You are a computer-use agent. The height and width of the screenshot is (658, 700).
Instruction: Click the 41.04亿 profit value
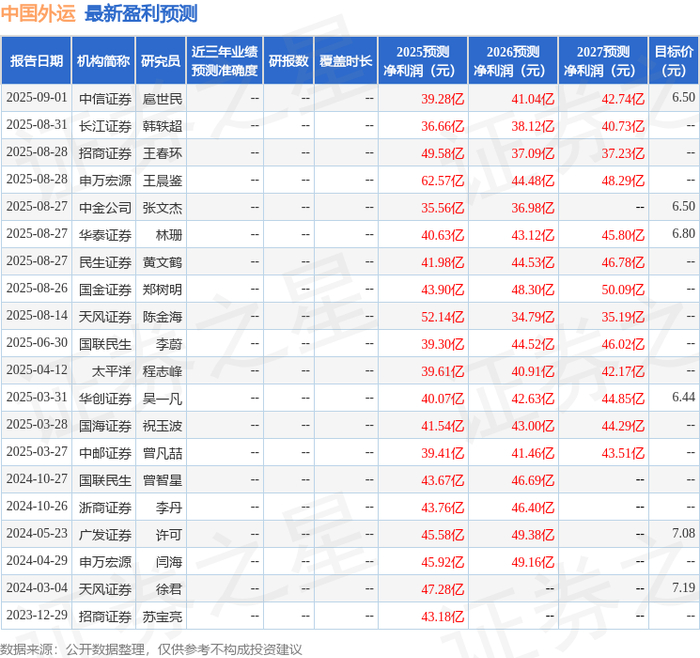pyautogui.click(x=533, y=99)
